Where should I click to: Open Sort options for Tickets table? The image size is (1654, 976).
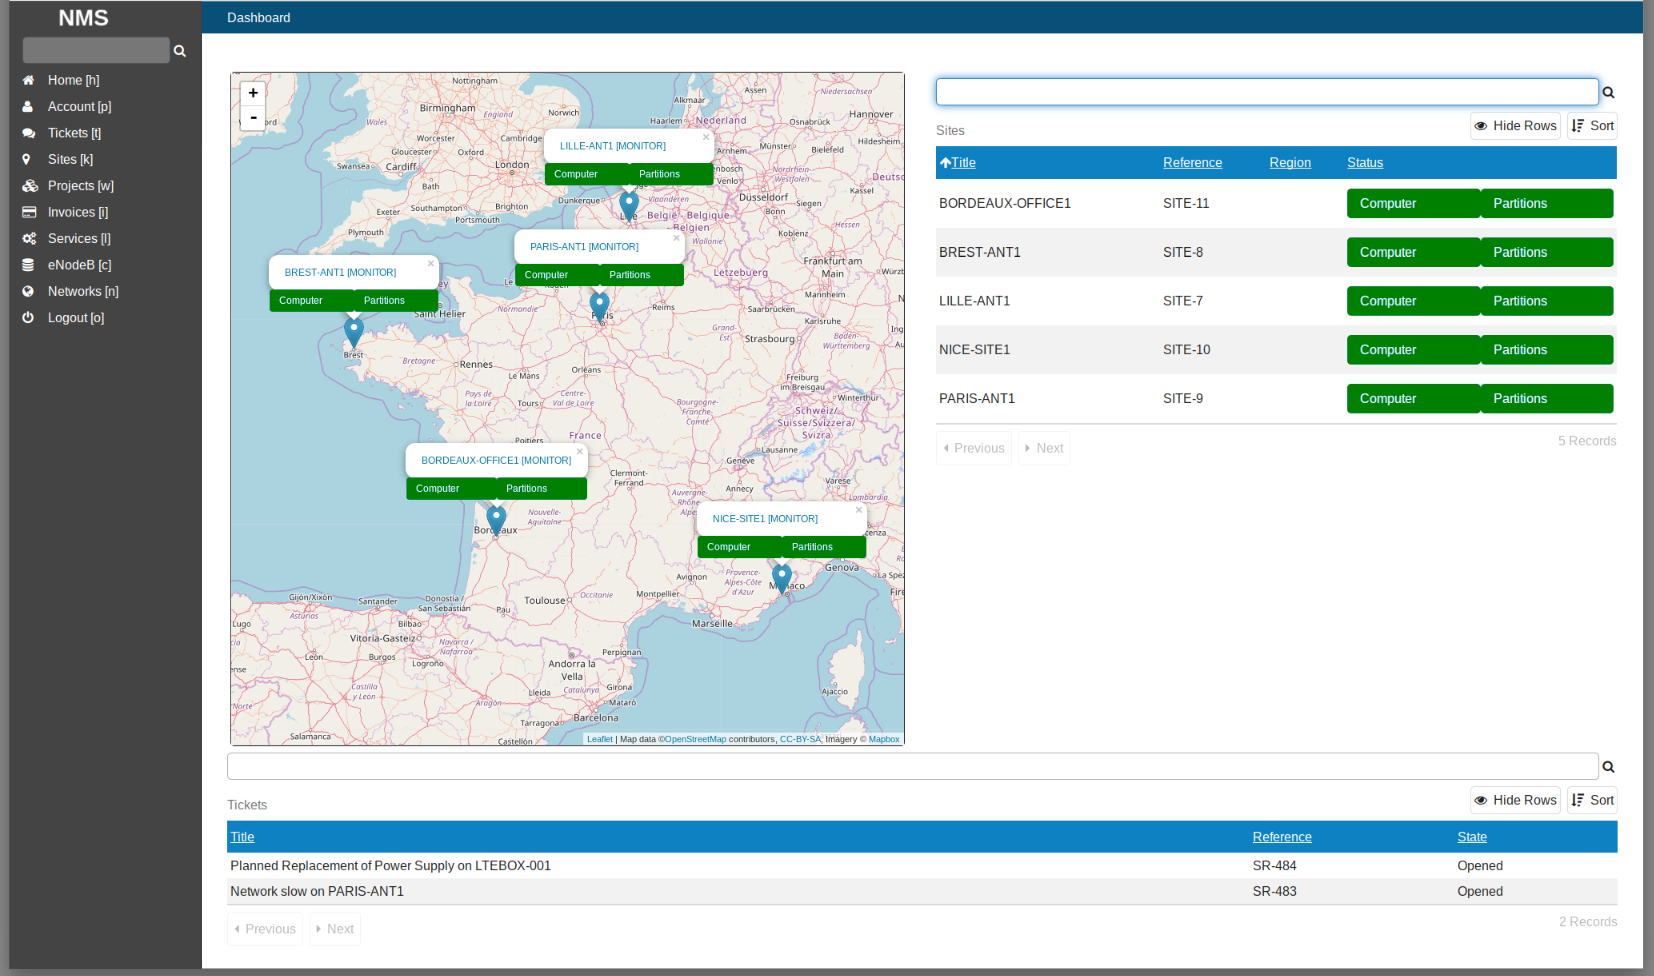pyautogui.click(x=1592, y=800)
